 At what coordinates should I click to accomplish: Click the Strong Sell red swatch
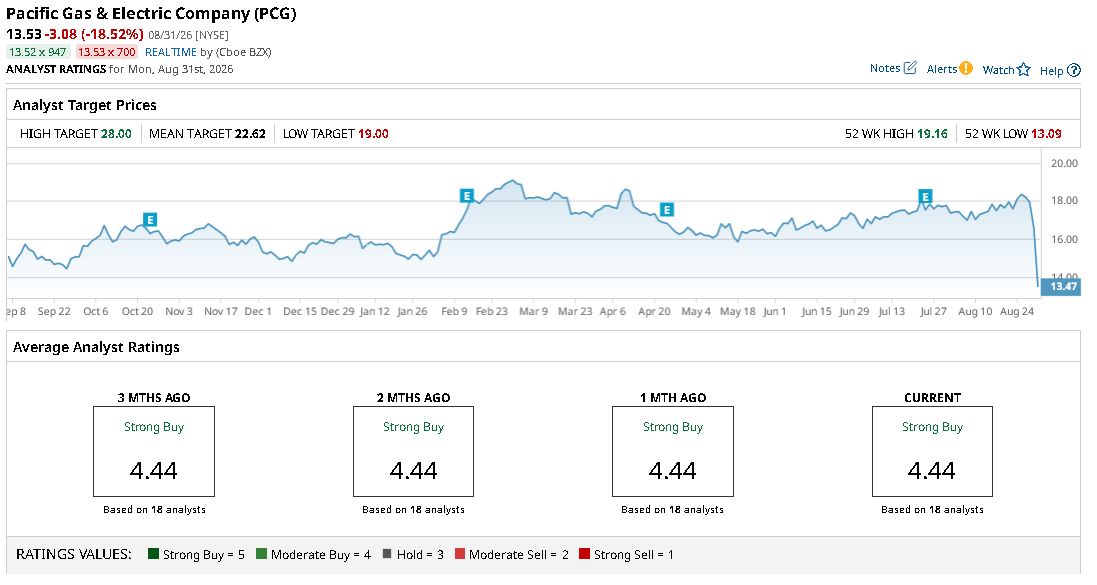point(584,554)
